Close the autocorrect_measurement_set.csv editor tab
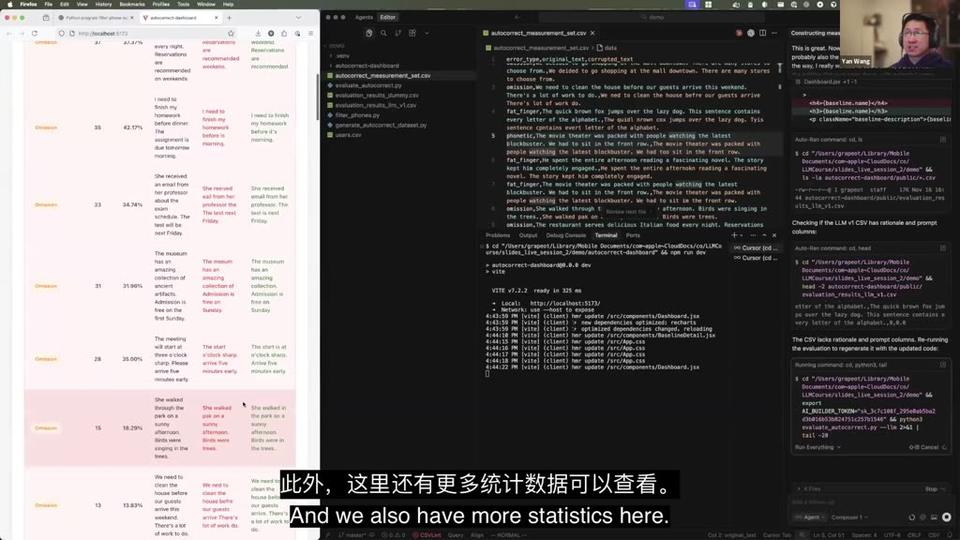This screenshot has width=960, height=540. pyautogui.click(x=593, y=33)
